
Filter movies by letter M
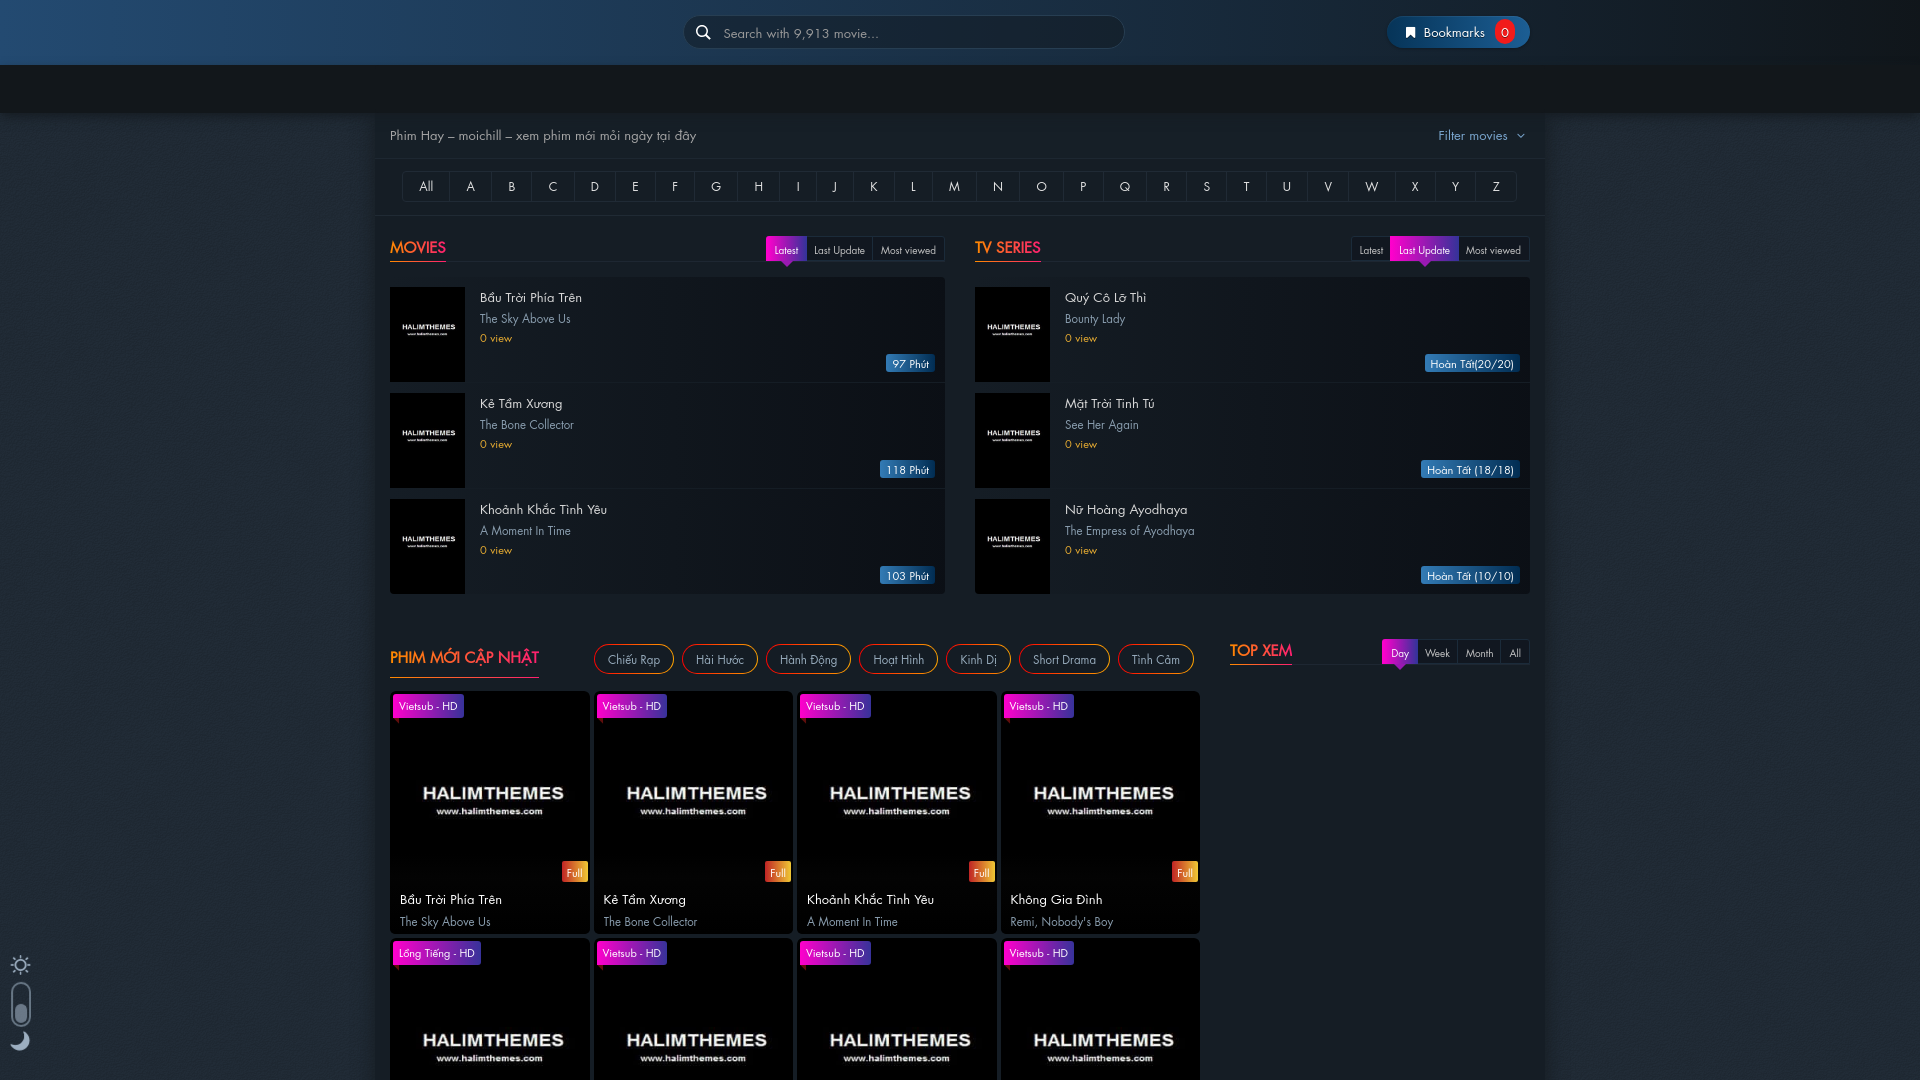[954, 187]
